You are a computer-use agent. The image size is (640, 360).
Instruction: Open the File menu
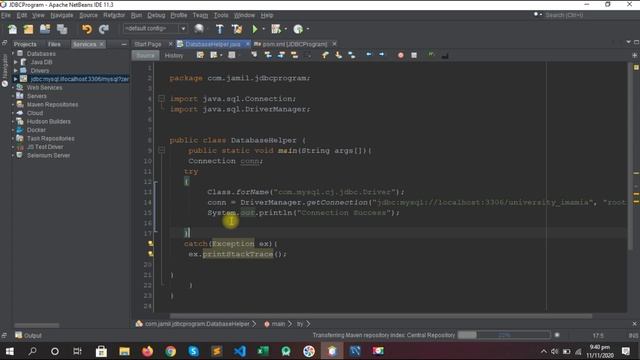[6, 15]
